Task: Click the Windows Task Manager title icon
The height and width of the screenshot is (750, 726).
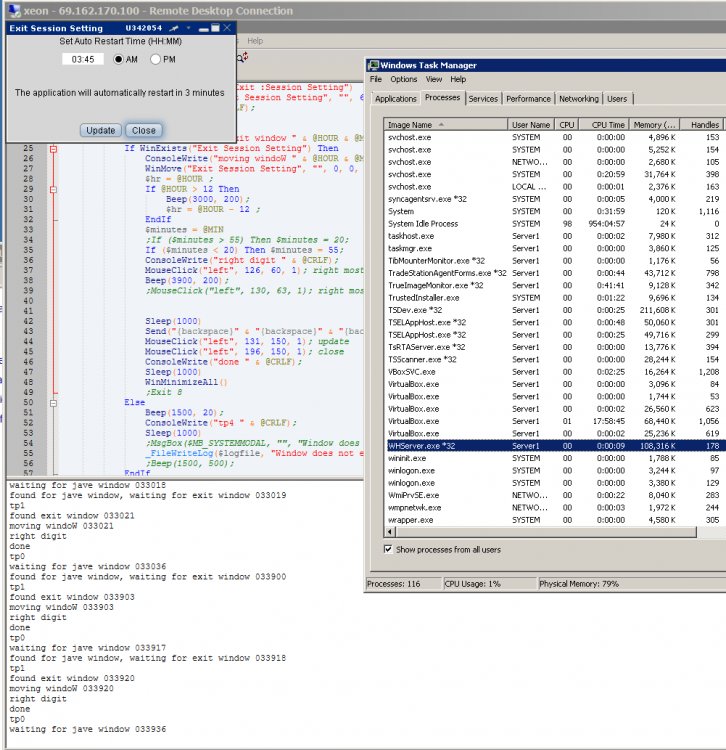Action: tap(373, 65)
